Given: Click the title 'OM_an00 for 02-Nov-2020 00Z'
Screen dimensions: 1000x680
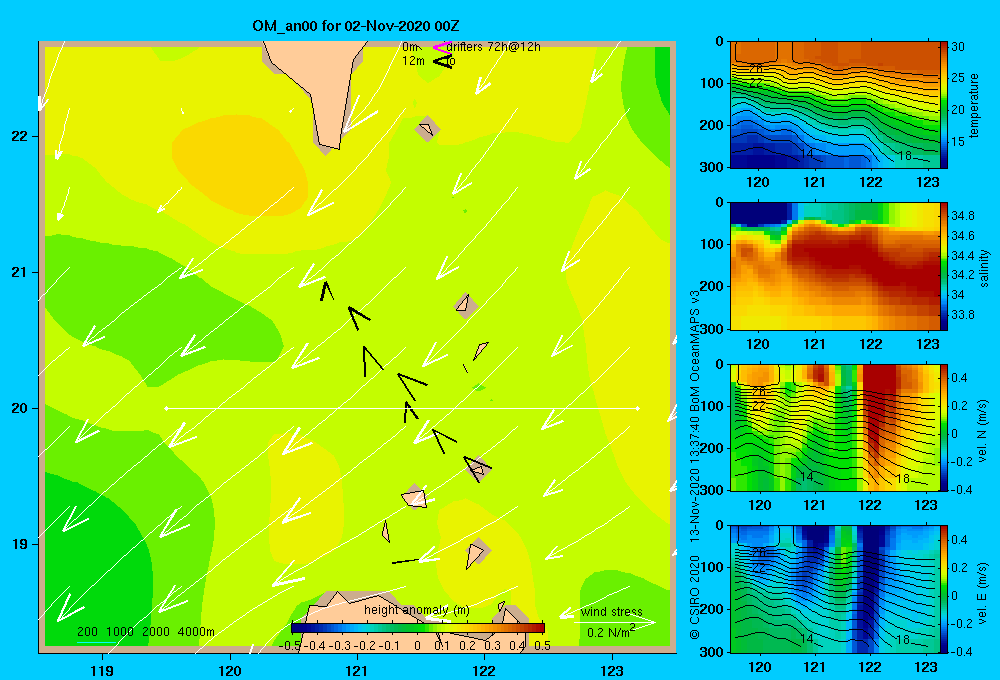Looking at the screenshot, I should pos(356,26).
